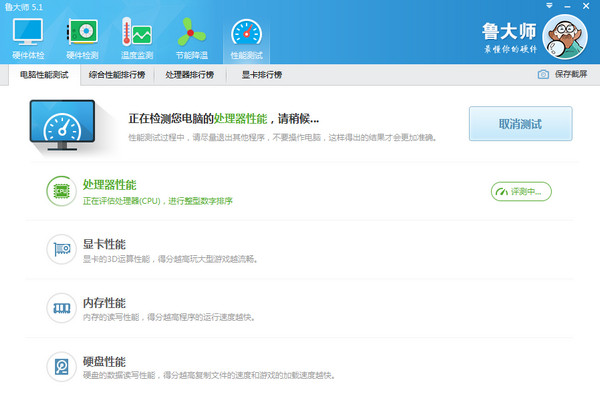The image size is (600, 397).
Task: Click the 评测中 status button
Action: [521, 191]
